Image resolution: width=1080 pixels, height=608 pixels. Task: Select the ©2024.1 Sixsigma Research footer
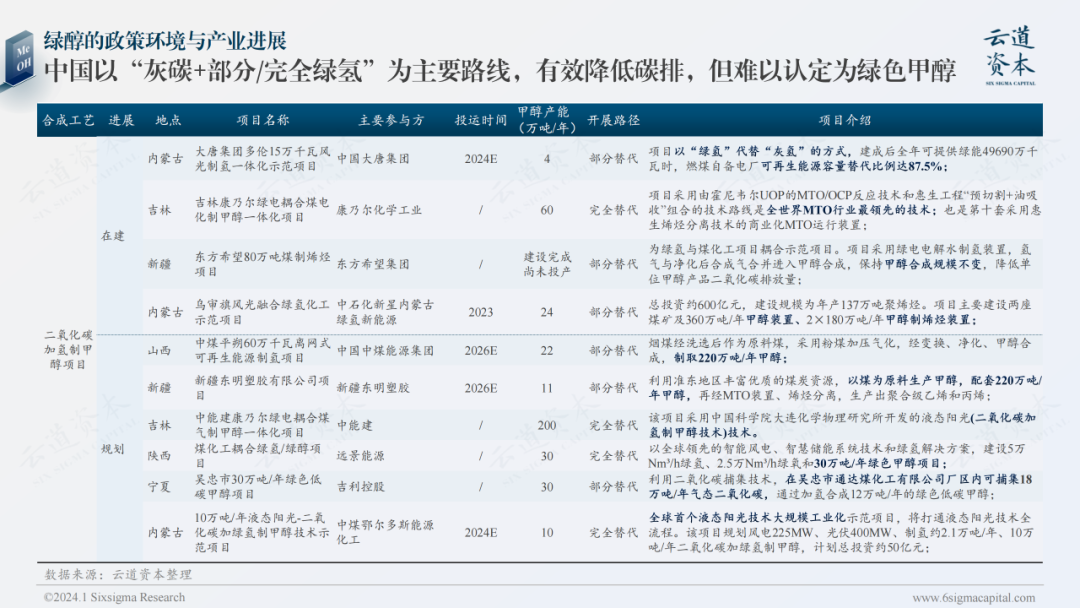tap(114, 598)
